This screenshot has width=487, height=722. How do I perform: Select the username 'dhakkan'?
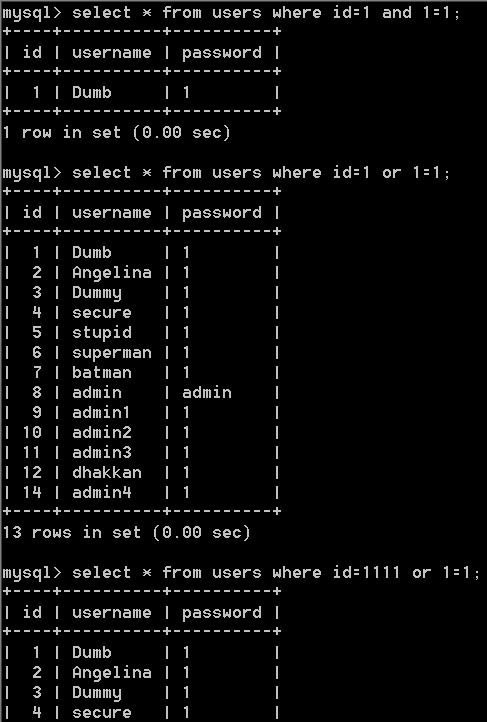point(107,473)
